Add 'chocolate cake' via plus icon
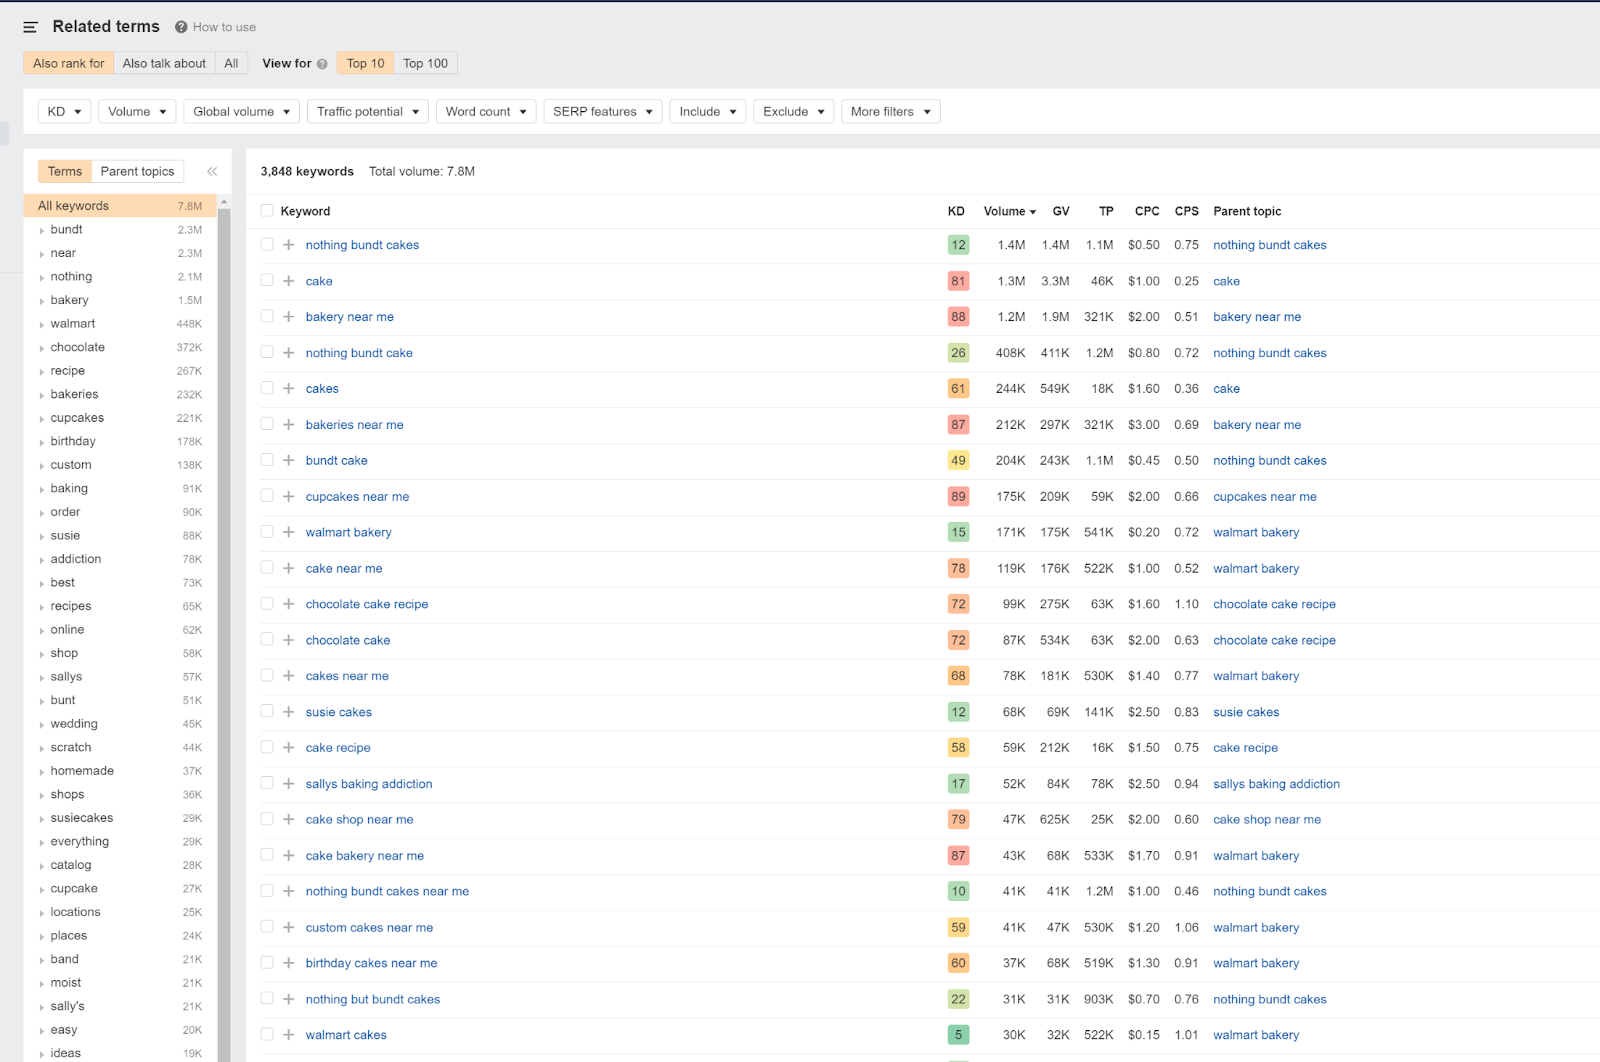The image size is (1600, 1062). pyautogui.click(x=288, y=640)
